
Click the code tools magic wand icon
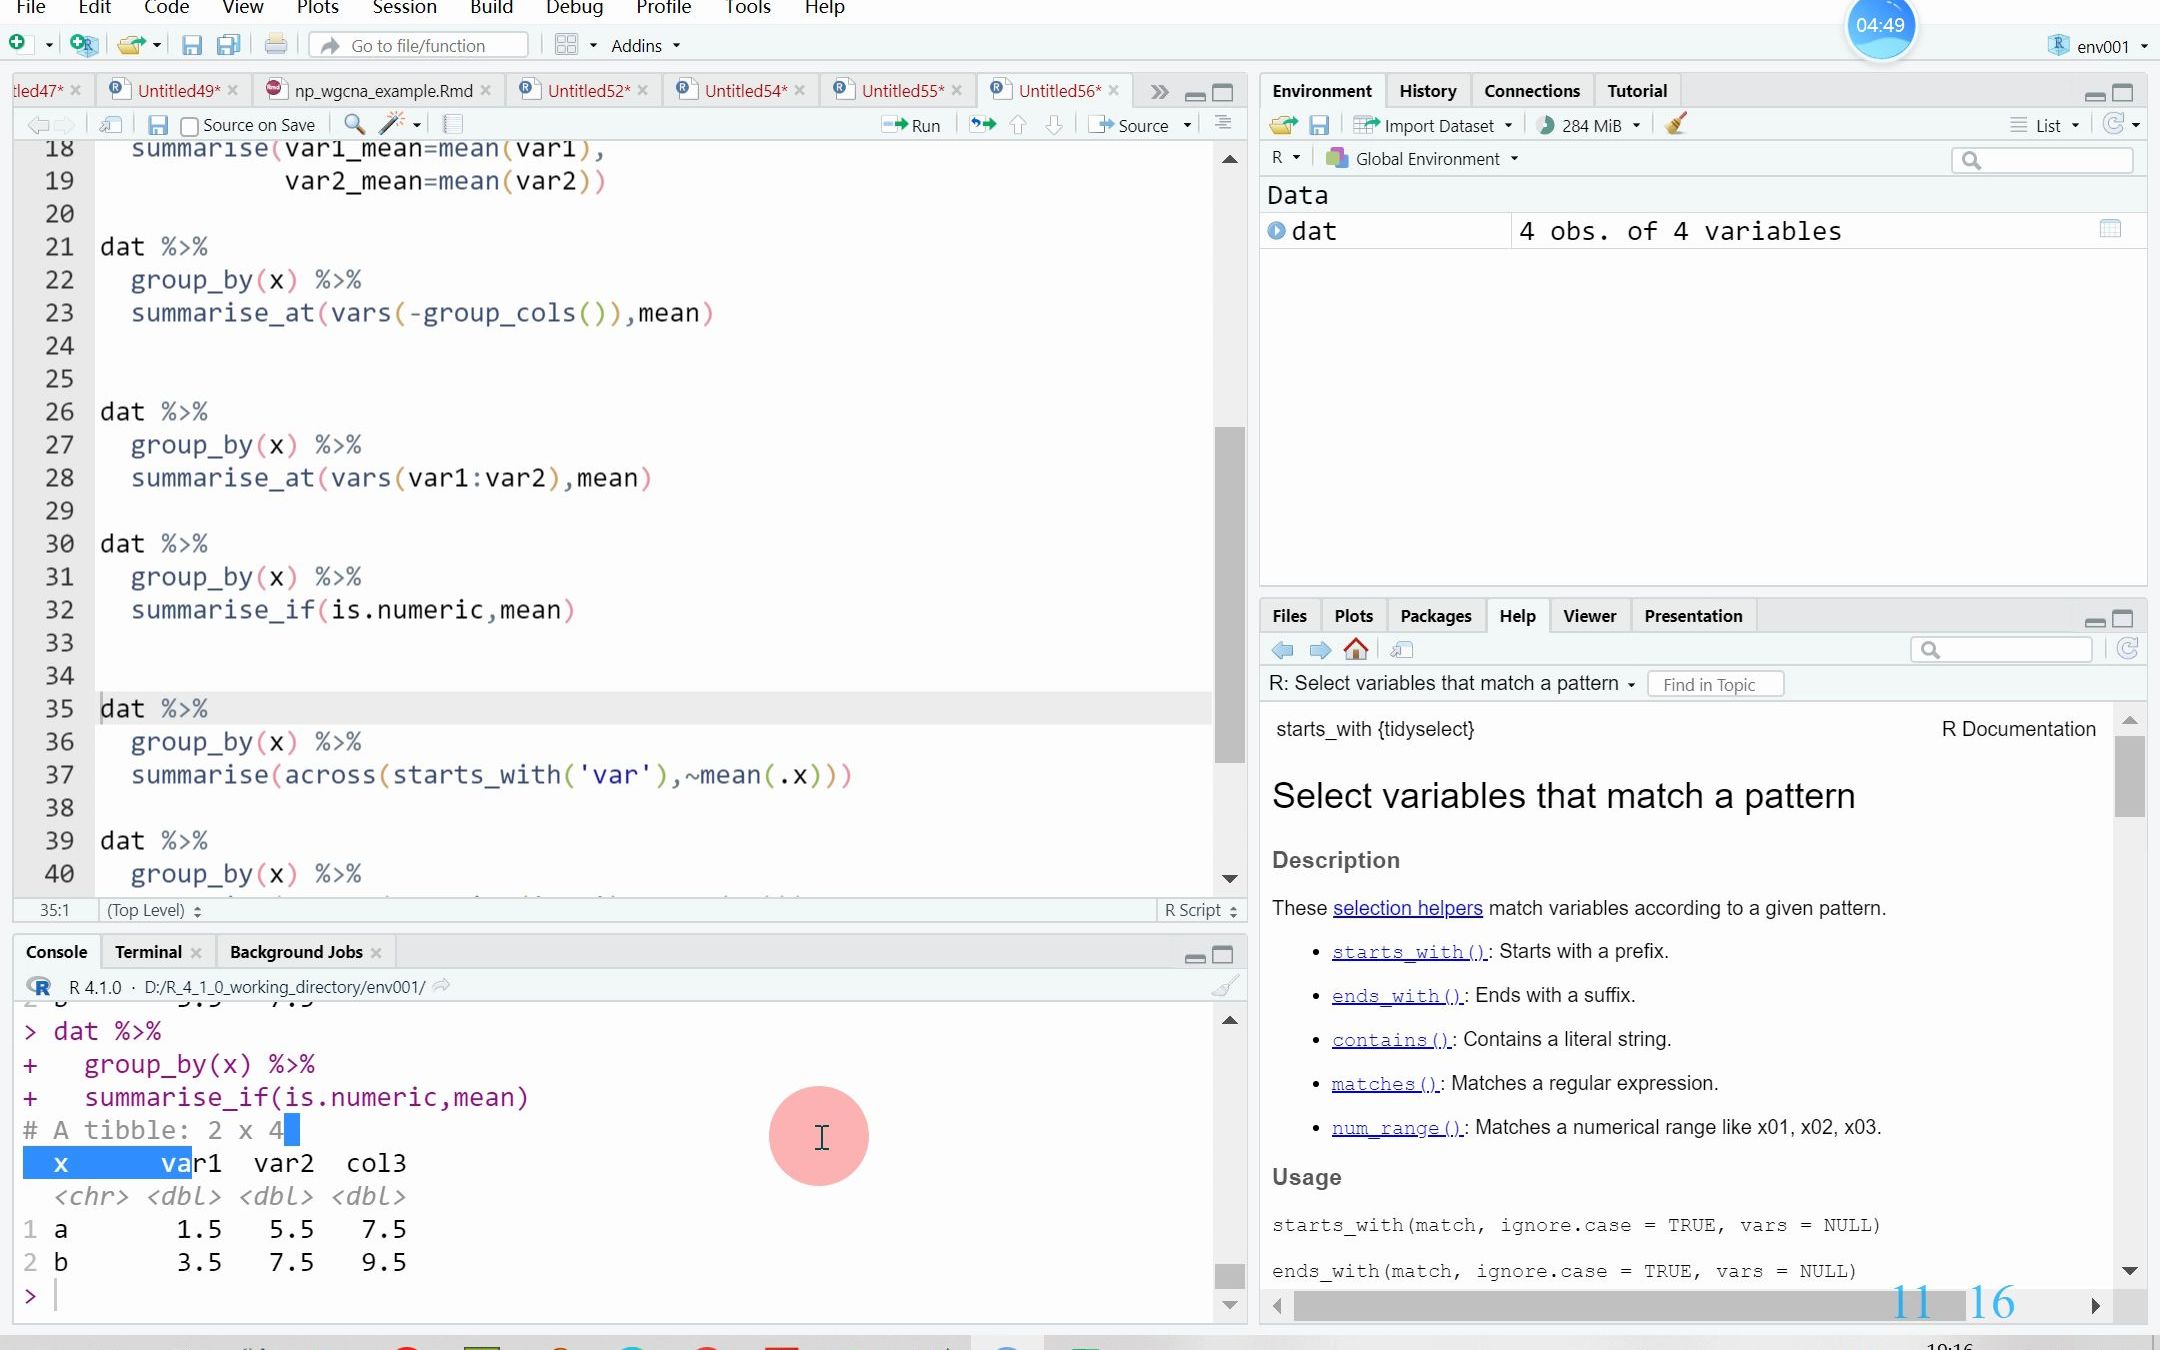point(391,124)
